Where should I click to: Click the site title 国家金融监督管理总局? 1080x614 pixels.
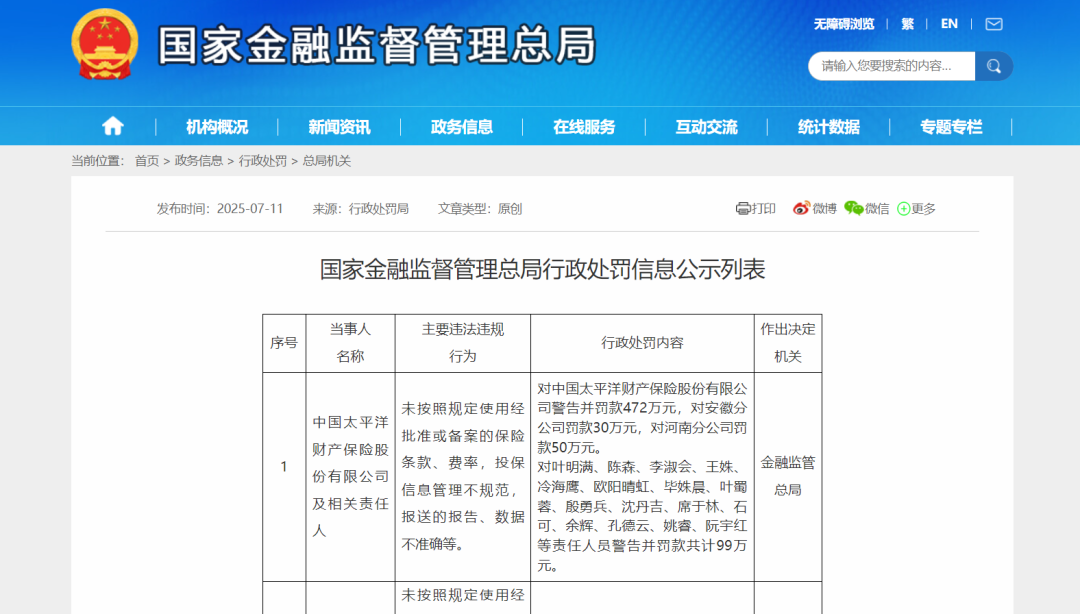click(377, 45)
